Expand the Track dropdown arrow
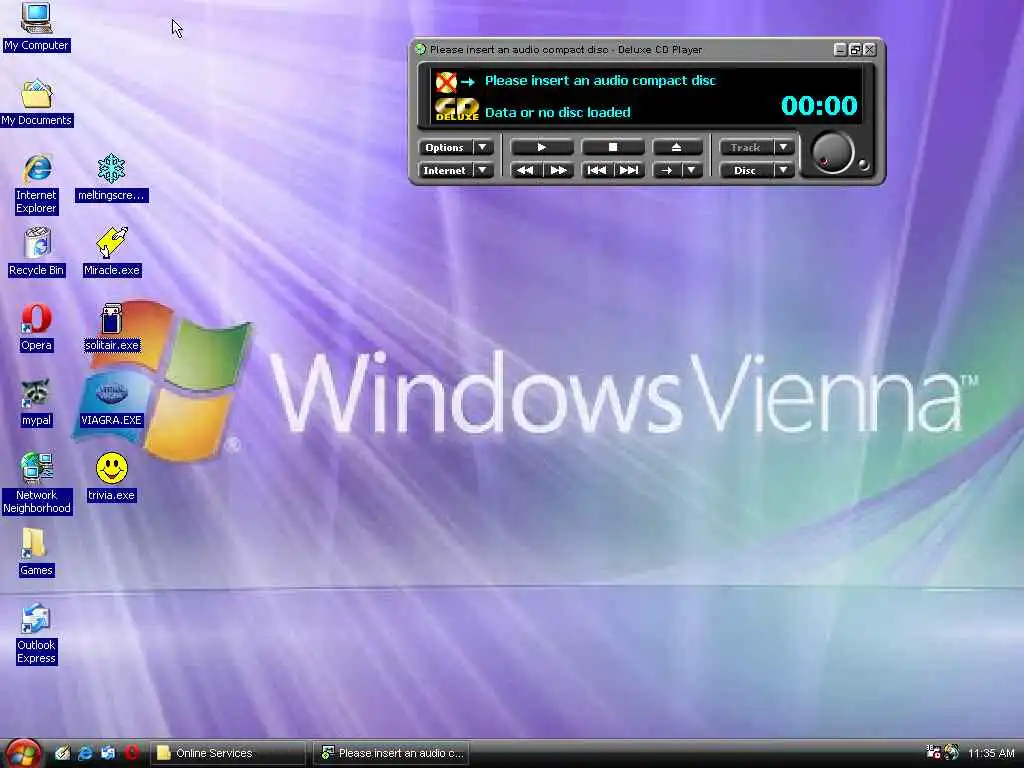1024x768 pixels. (x=784, y=147)
